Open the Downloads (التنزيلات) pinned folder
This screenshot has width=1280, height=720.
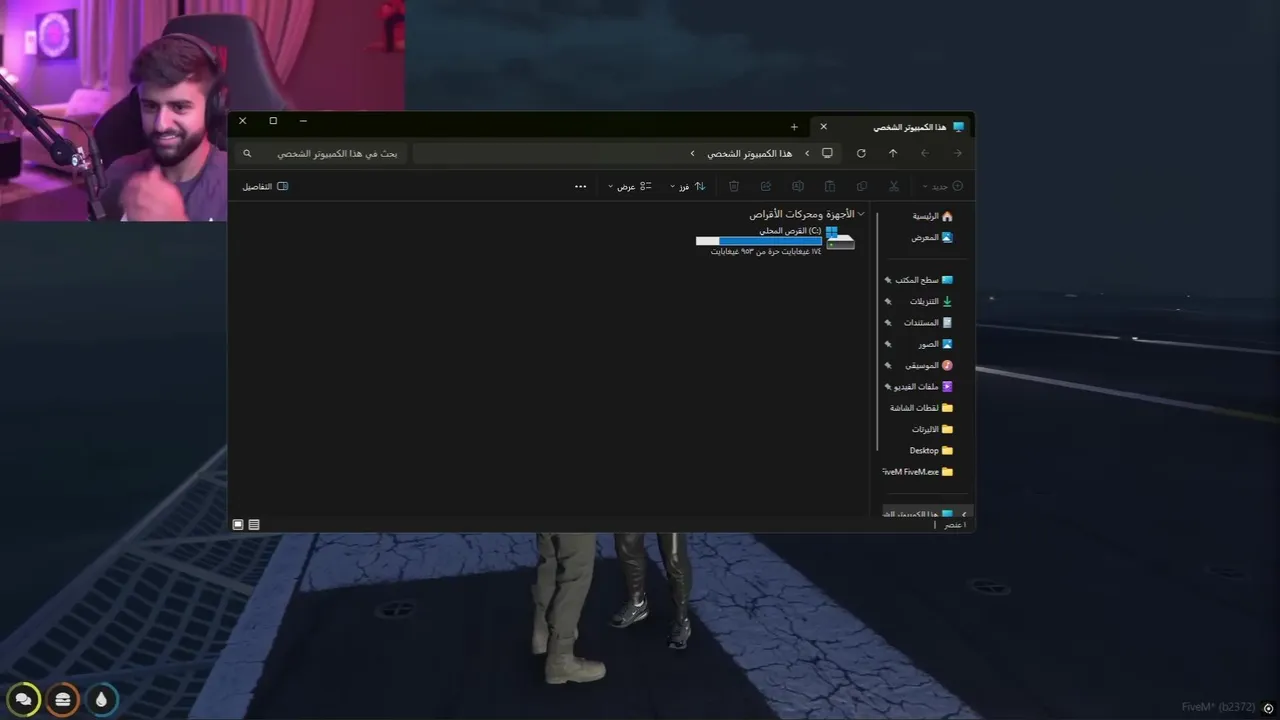coord(931,301)
